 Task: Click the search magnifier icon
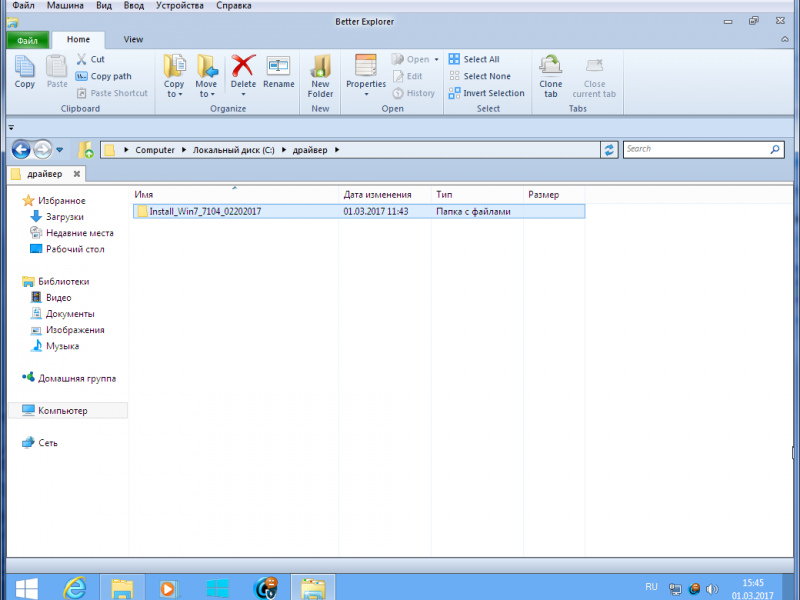775,149
